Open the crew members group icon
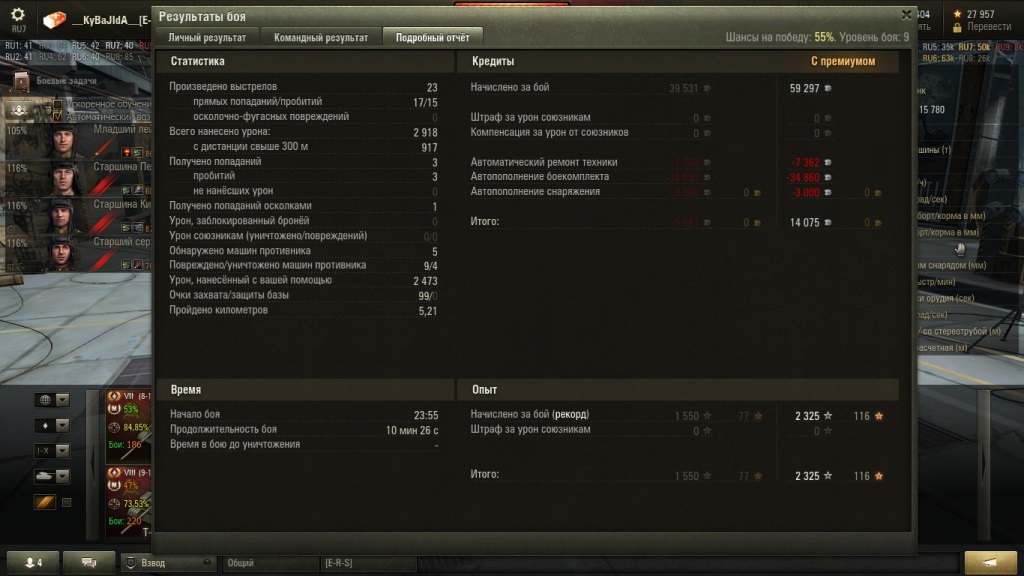Viewport: 1024px width, 576px height. (18, 110)
